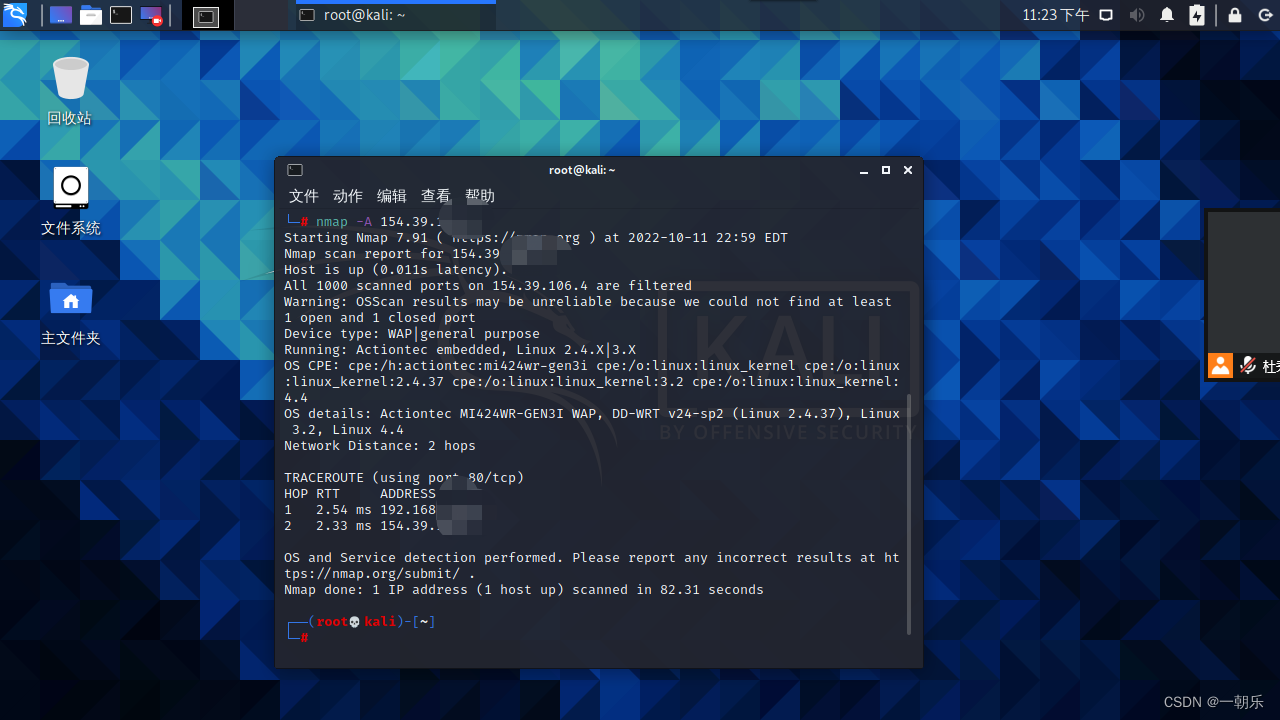1280x720 pixels.
Task: Click the muted volume tray icon
Action: coord(1137,15)
